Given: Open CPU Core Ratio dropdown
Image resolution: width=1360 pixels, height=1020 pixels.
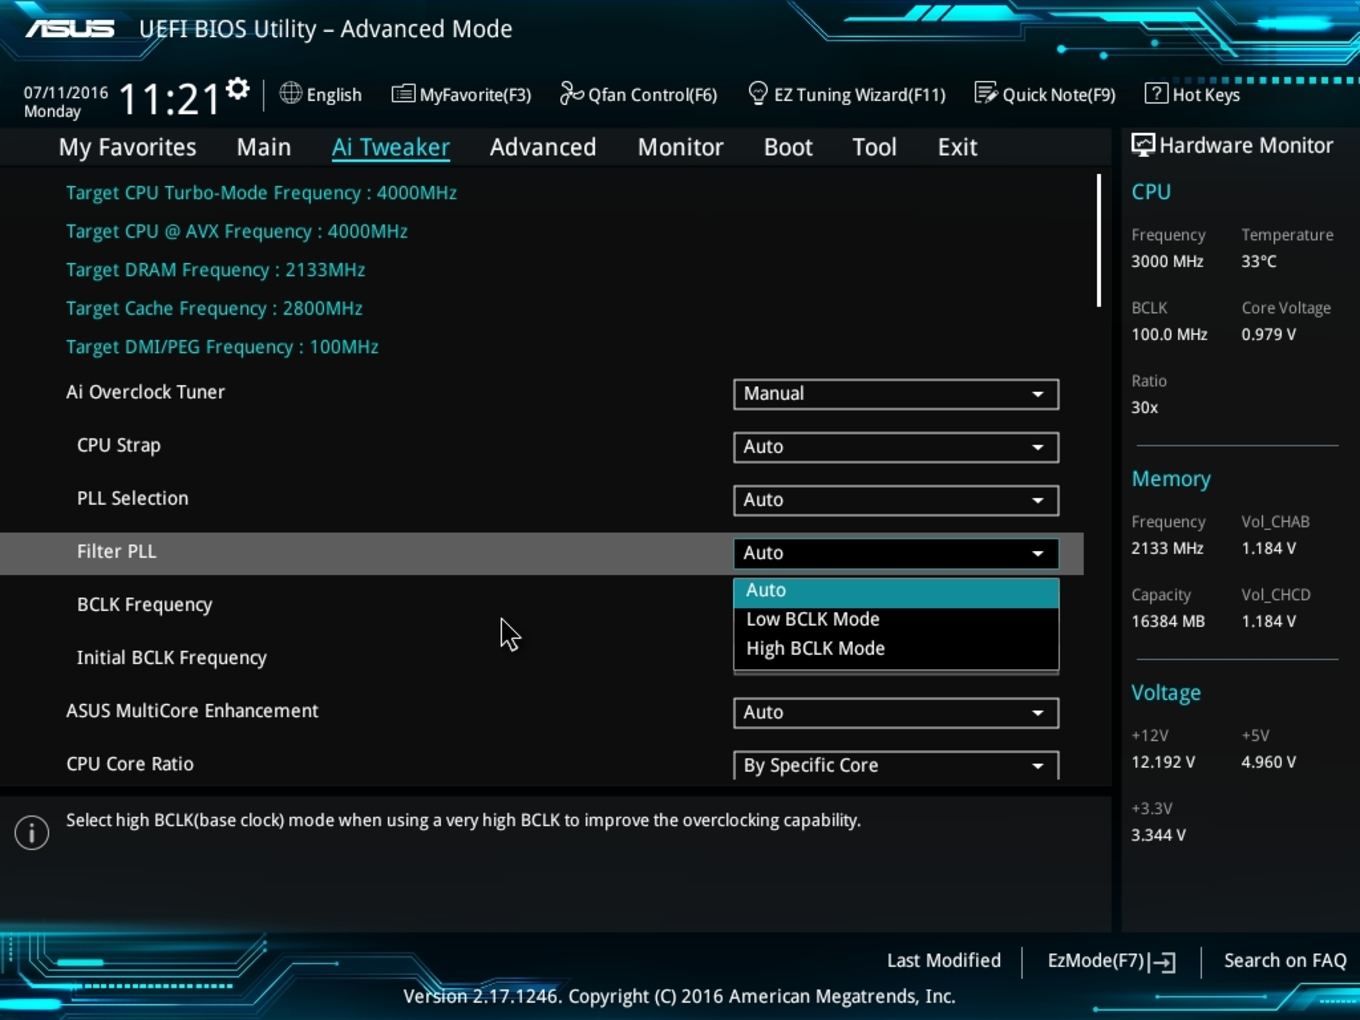Looking at the screenshot, I should [896, 765].
